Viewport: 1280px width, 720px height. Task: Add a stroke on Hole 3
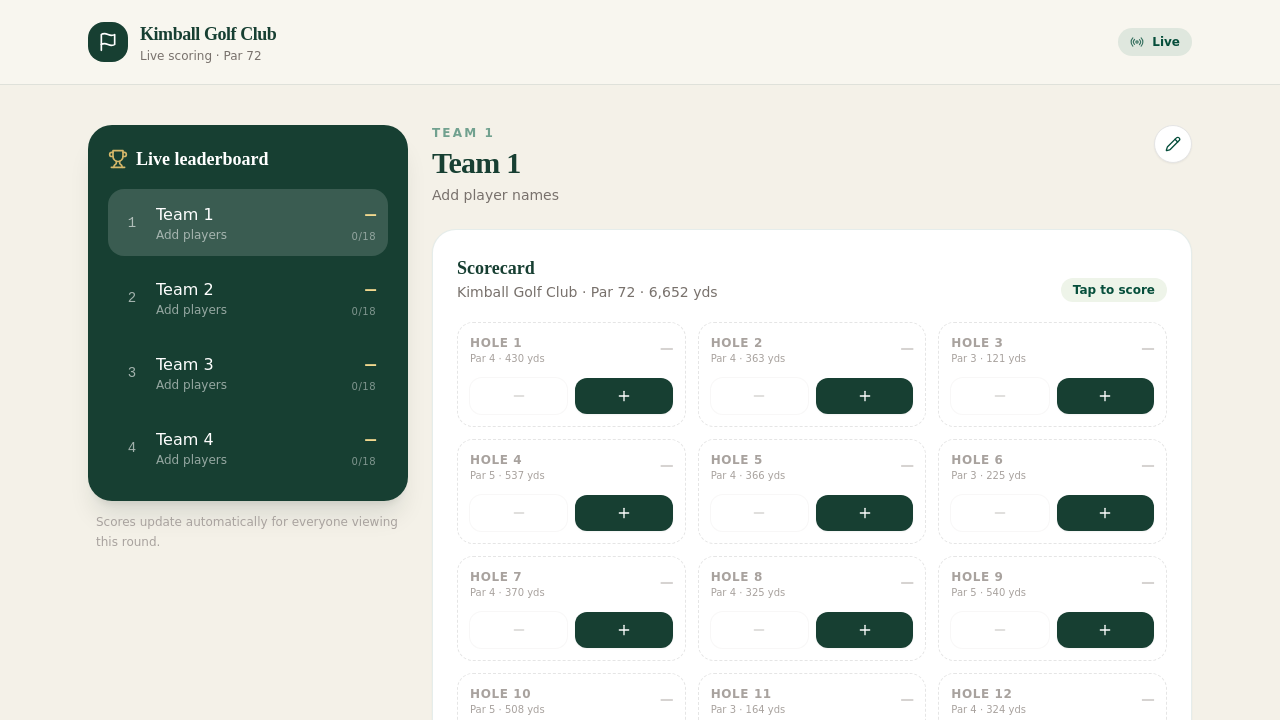click(1105, 396)
